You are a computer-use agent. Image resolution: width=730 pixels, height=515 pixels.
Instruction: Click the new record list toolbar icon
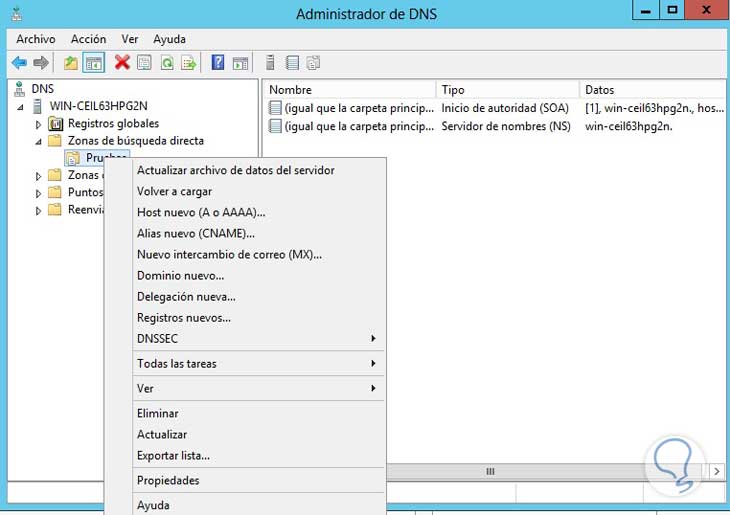292,63
